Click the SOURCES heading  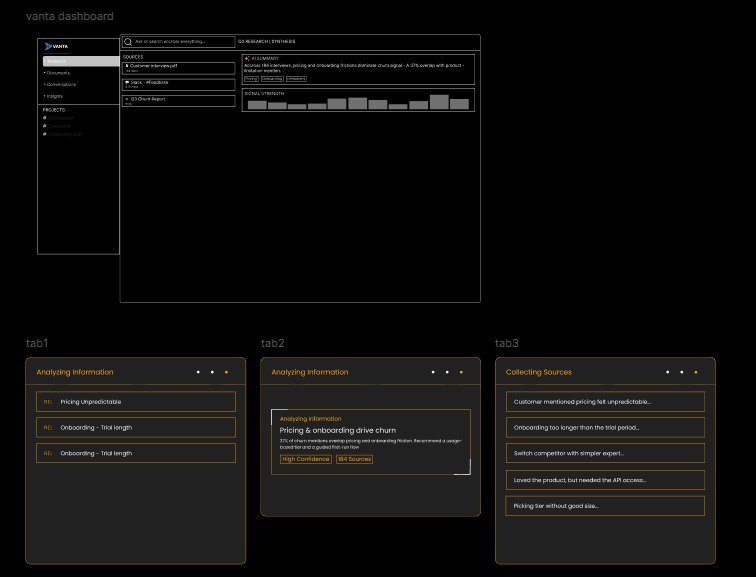tap(133, 57)
